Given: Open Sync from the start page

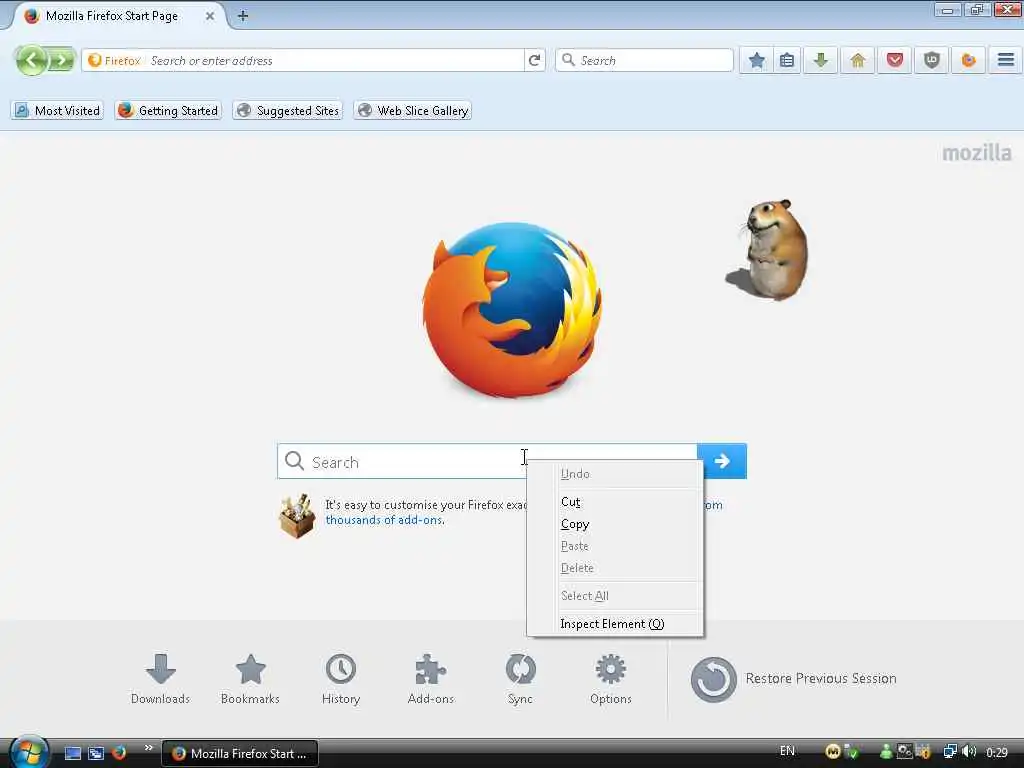Looking at the screenshot, I should [520, 679].
